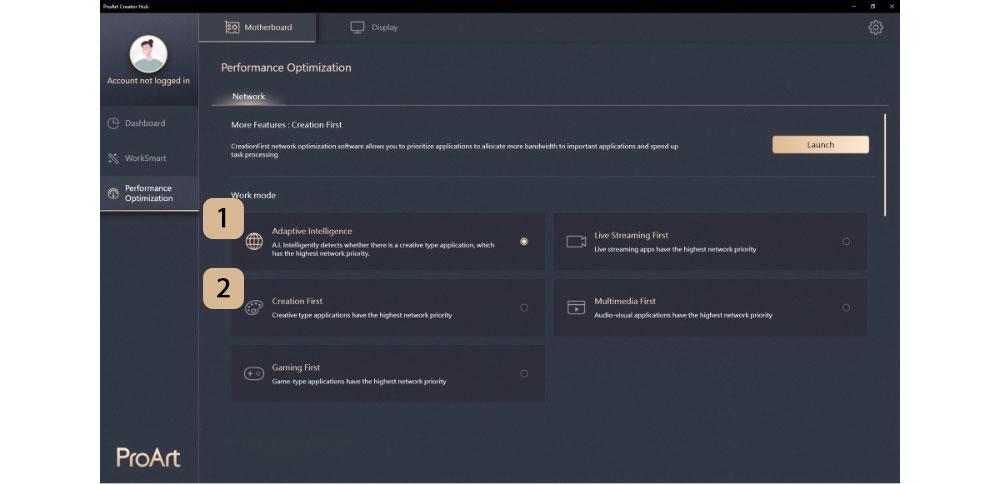The image size is (1000, 484).
Task: Choose the Multimedia First radio button
Action: 846,307
